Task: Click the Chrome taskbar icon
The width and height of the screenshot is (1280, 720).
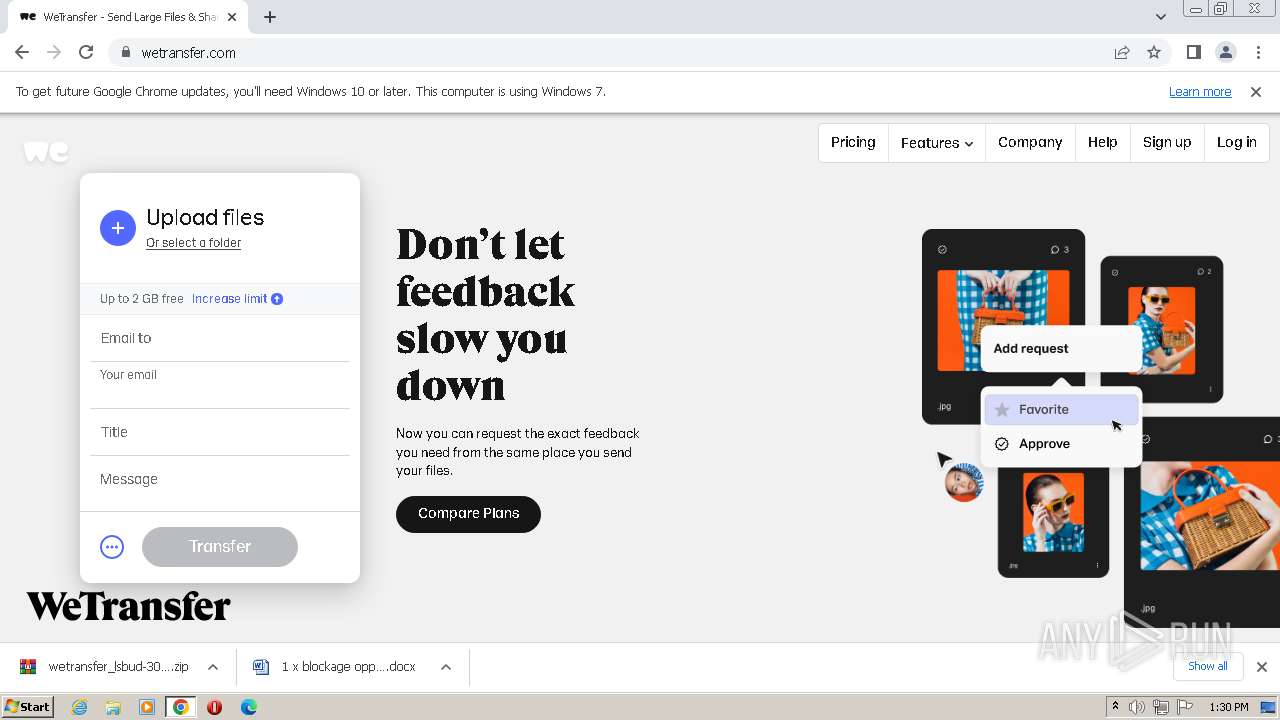Action: pos(181,707)
